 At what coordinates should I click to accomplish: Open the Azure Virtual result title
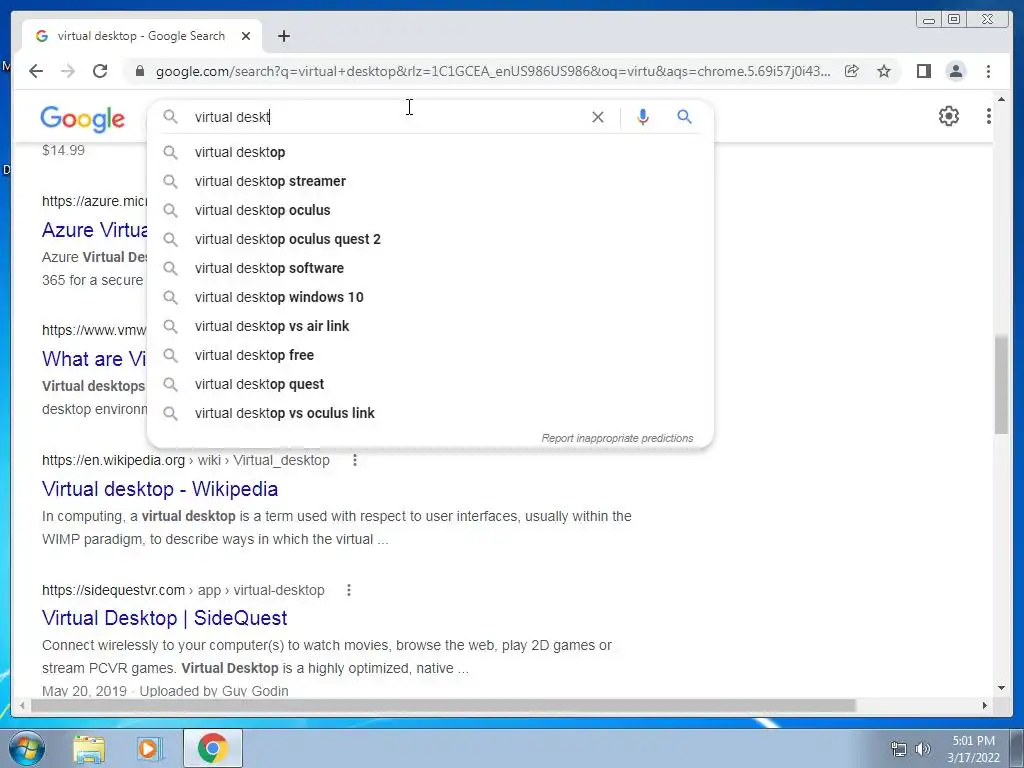95,230
